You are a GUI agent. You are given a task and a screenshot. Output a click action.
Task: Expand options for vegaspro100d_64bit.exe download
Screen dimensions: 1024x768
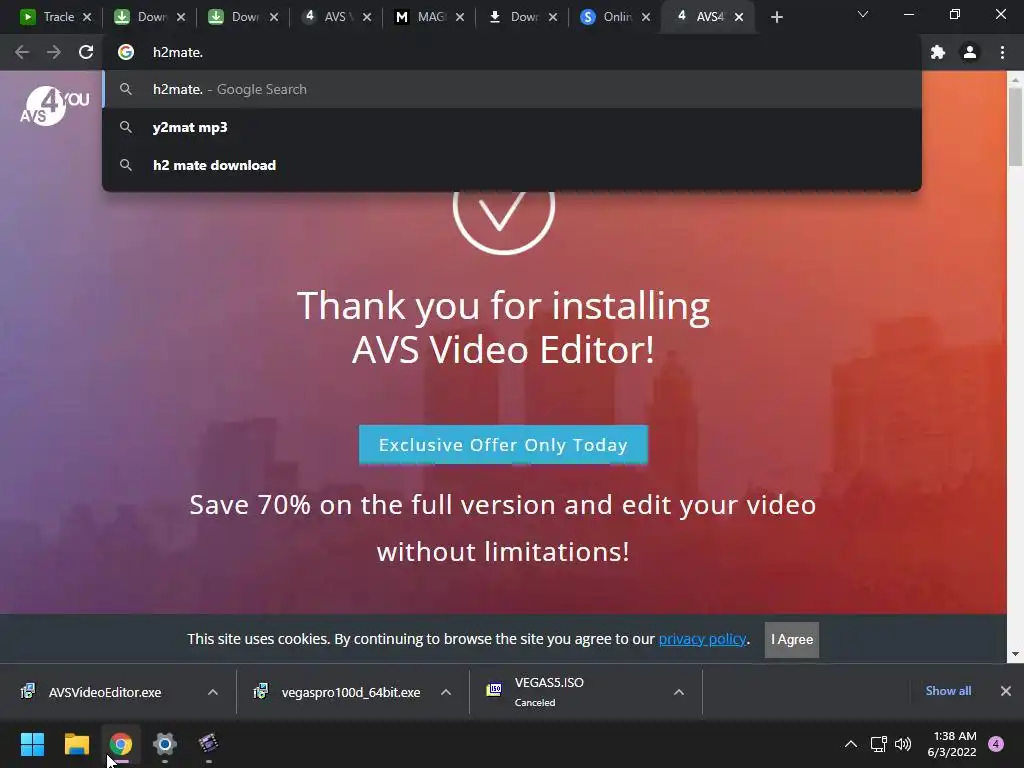(x=446, y=692)
